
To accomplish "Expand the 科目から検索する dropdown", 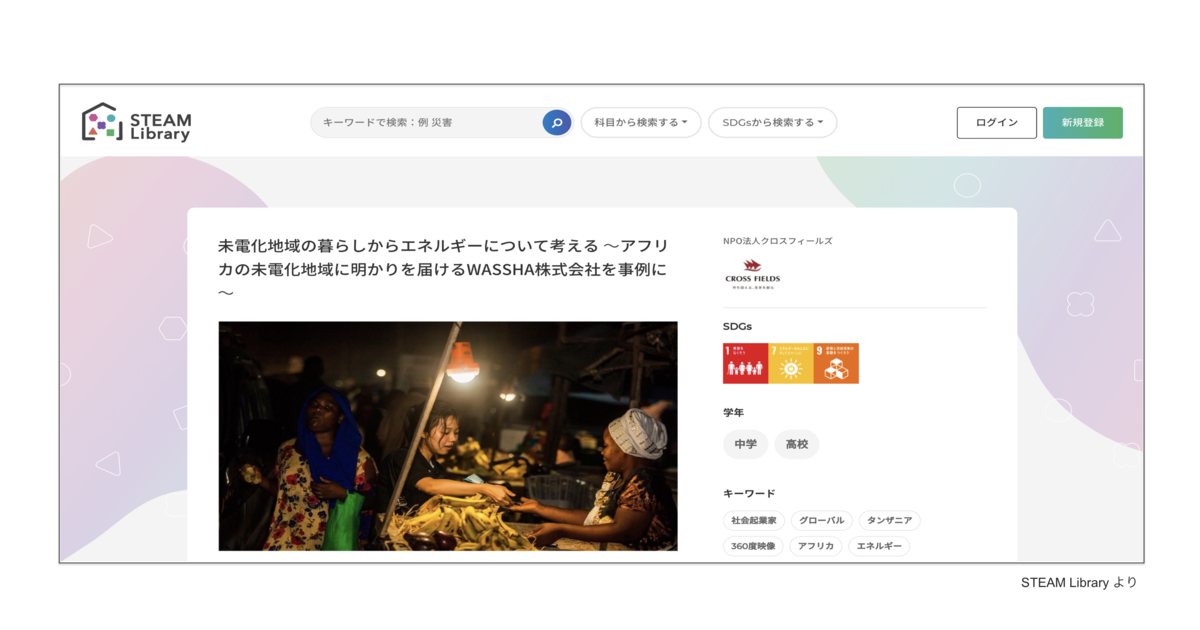I will click(x=641, y=123).
